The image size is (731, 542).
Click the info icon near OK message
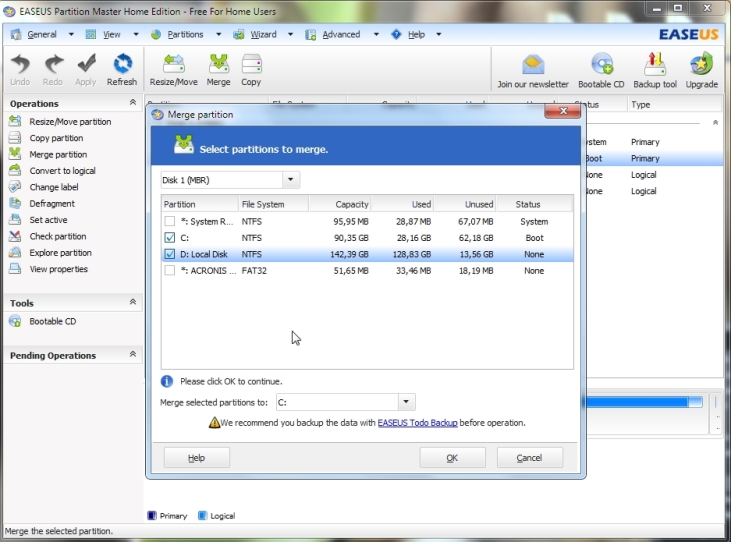(x=166, y=381)
